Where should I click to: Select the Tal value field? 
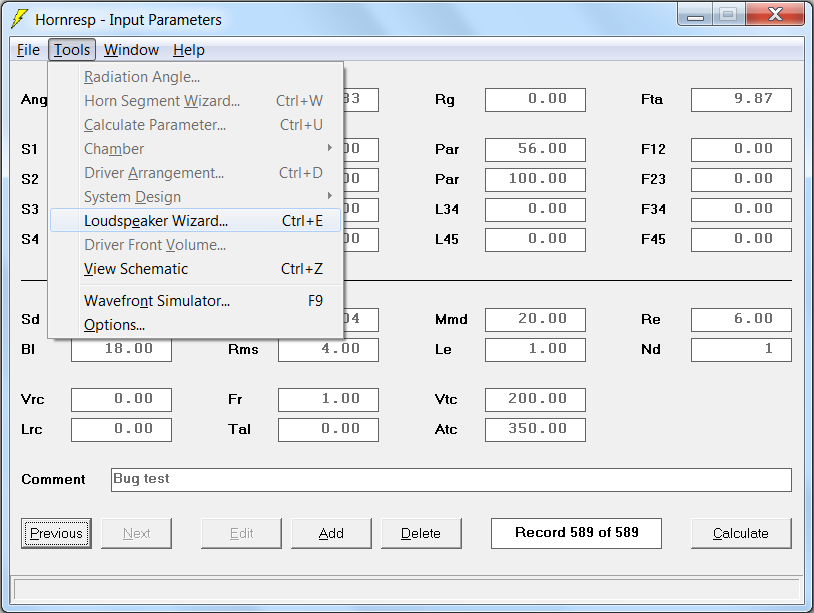tap(329, 430)
